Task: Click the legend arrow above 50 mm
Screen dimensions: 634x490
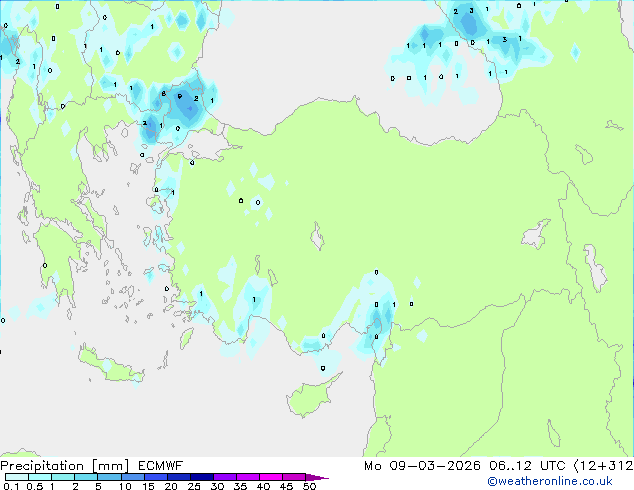Action: coord(317,477)
